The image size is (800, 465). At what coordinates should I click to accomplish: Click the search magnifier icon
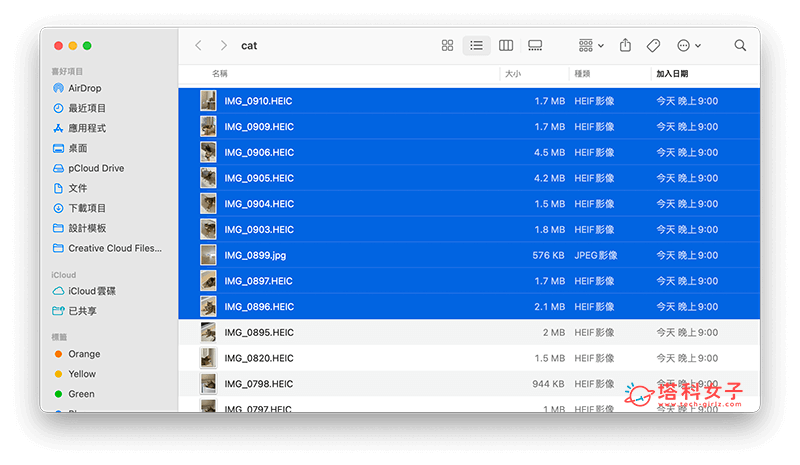click(x=740, y=46)
